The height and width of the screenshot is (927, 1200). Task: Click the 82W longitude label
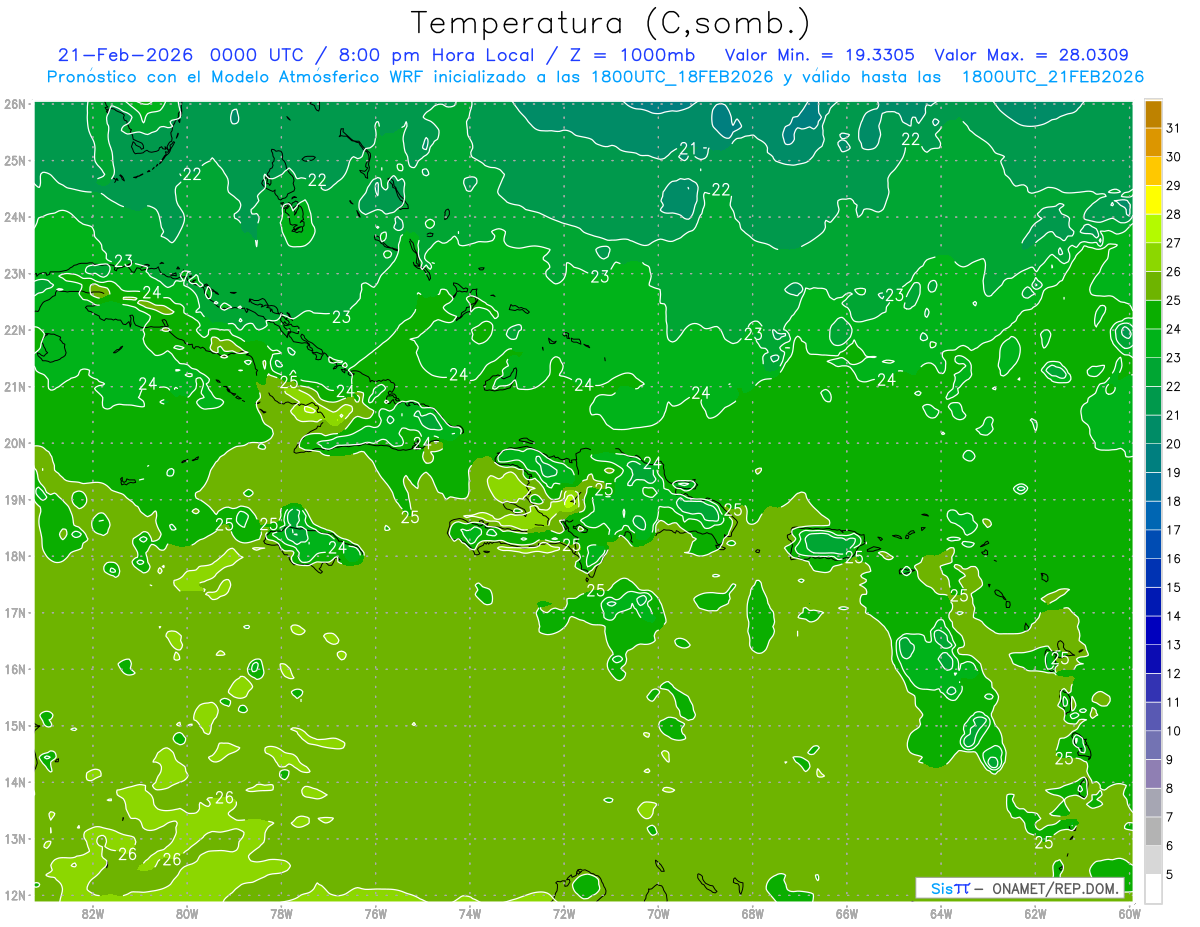(93, 913)
